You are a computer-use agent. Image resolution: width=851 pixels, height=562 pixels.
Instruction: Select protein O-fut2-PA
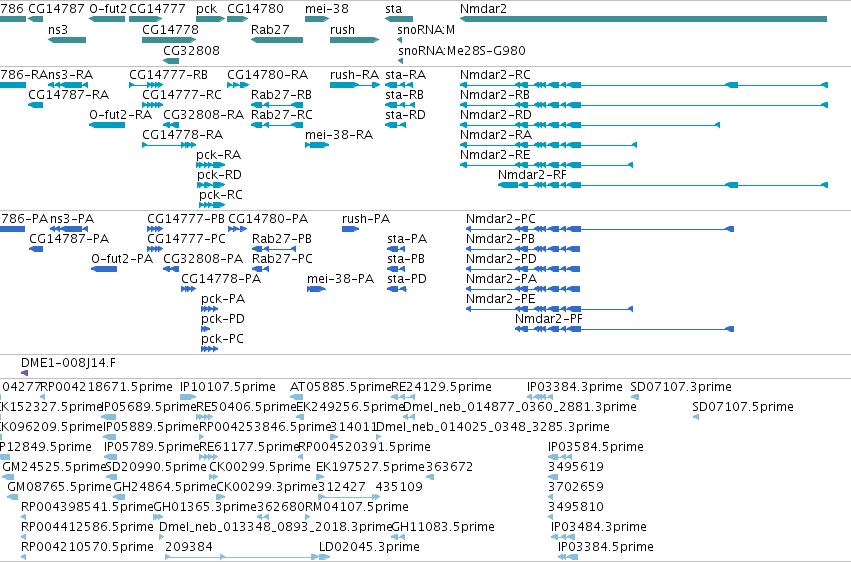(122, 259)
